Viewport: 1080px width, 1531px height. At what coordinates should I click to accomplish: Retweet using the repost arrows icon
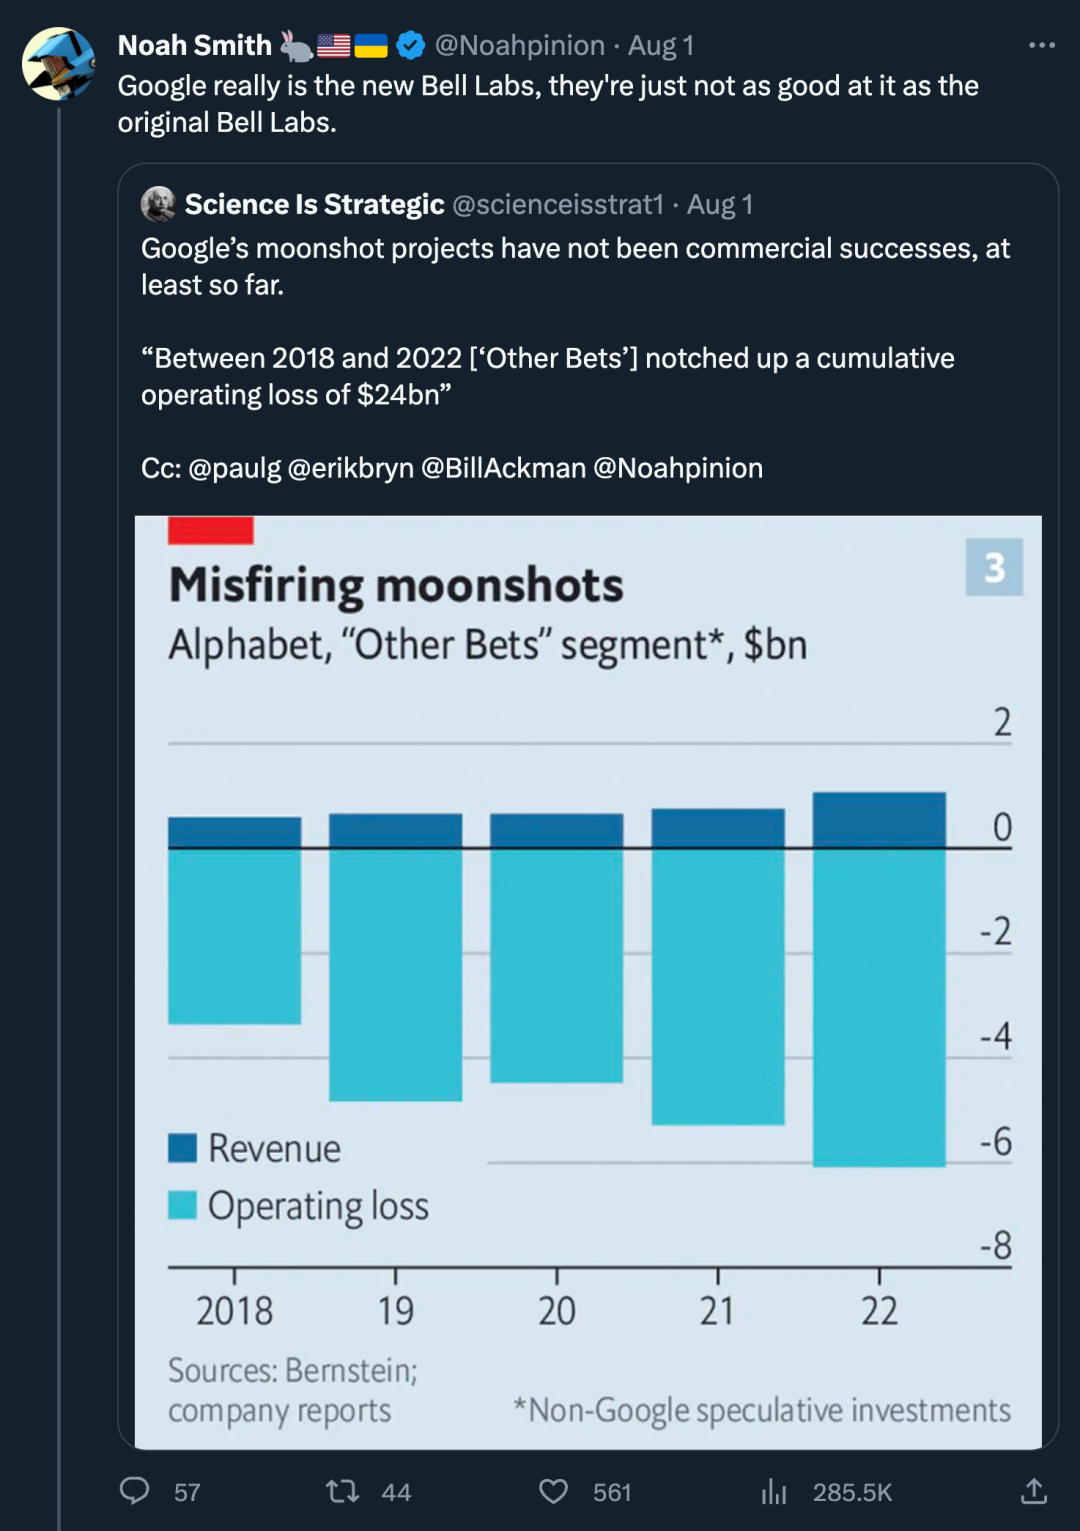click(343, 1492)
